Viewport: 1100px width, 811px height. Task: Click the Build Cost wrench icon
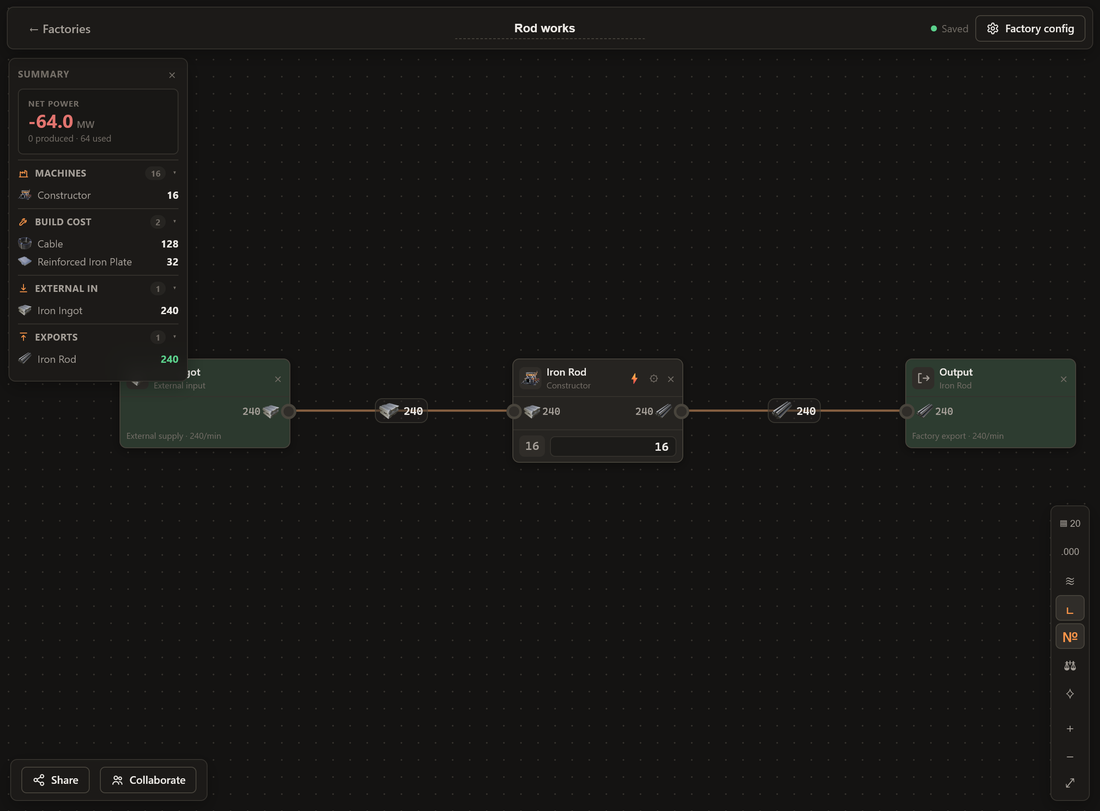pos(23,222)
